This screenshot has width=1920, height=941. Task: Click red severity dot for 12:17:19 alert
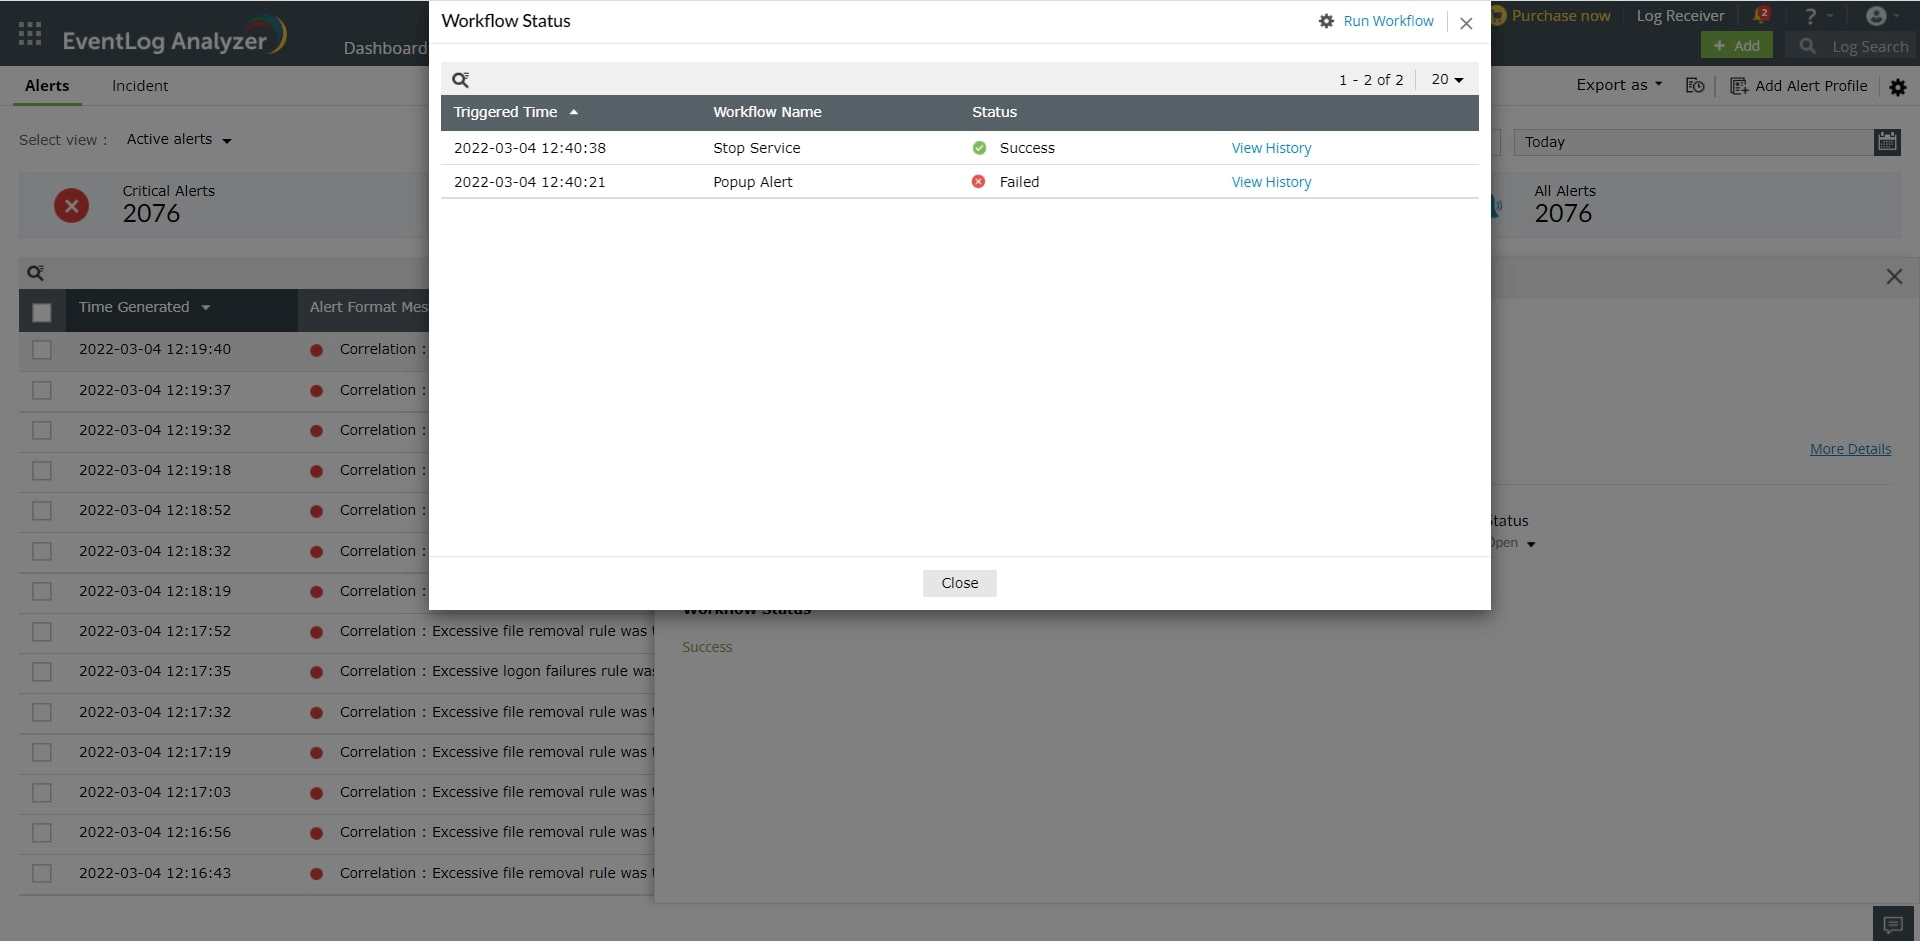coord(316,753)
